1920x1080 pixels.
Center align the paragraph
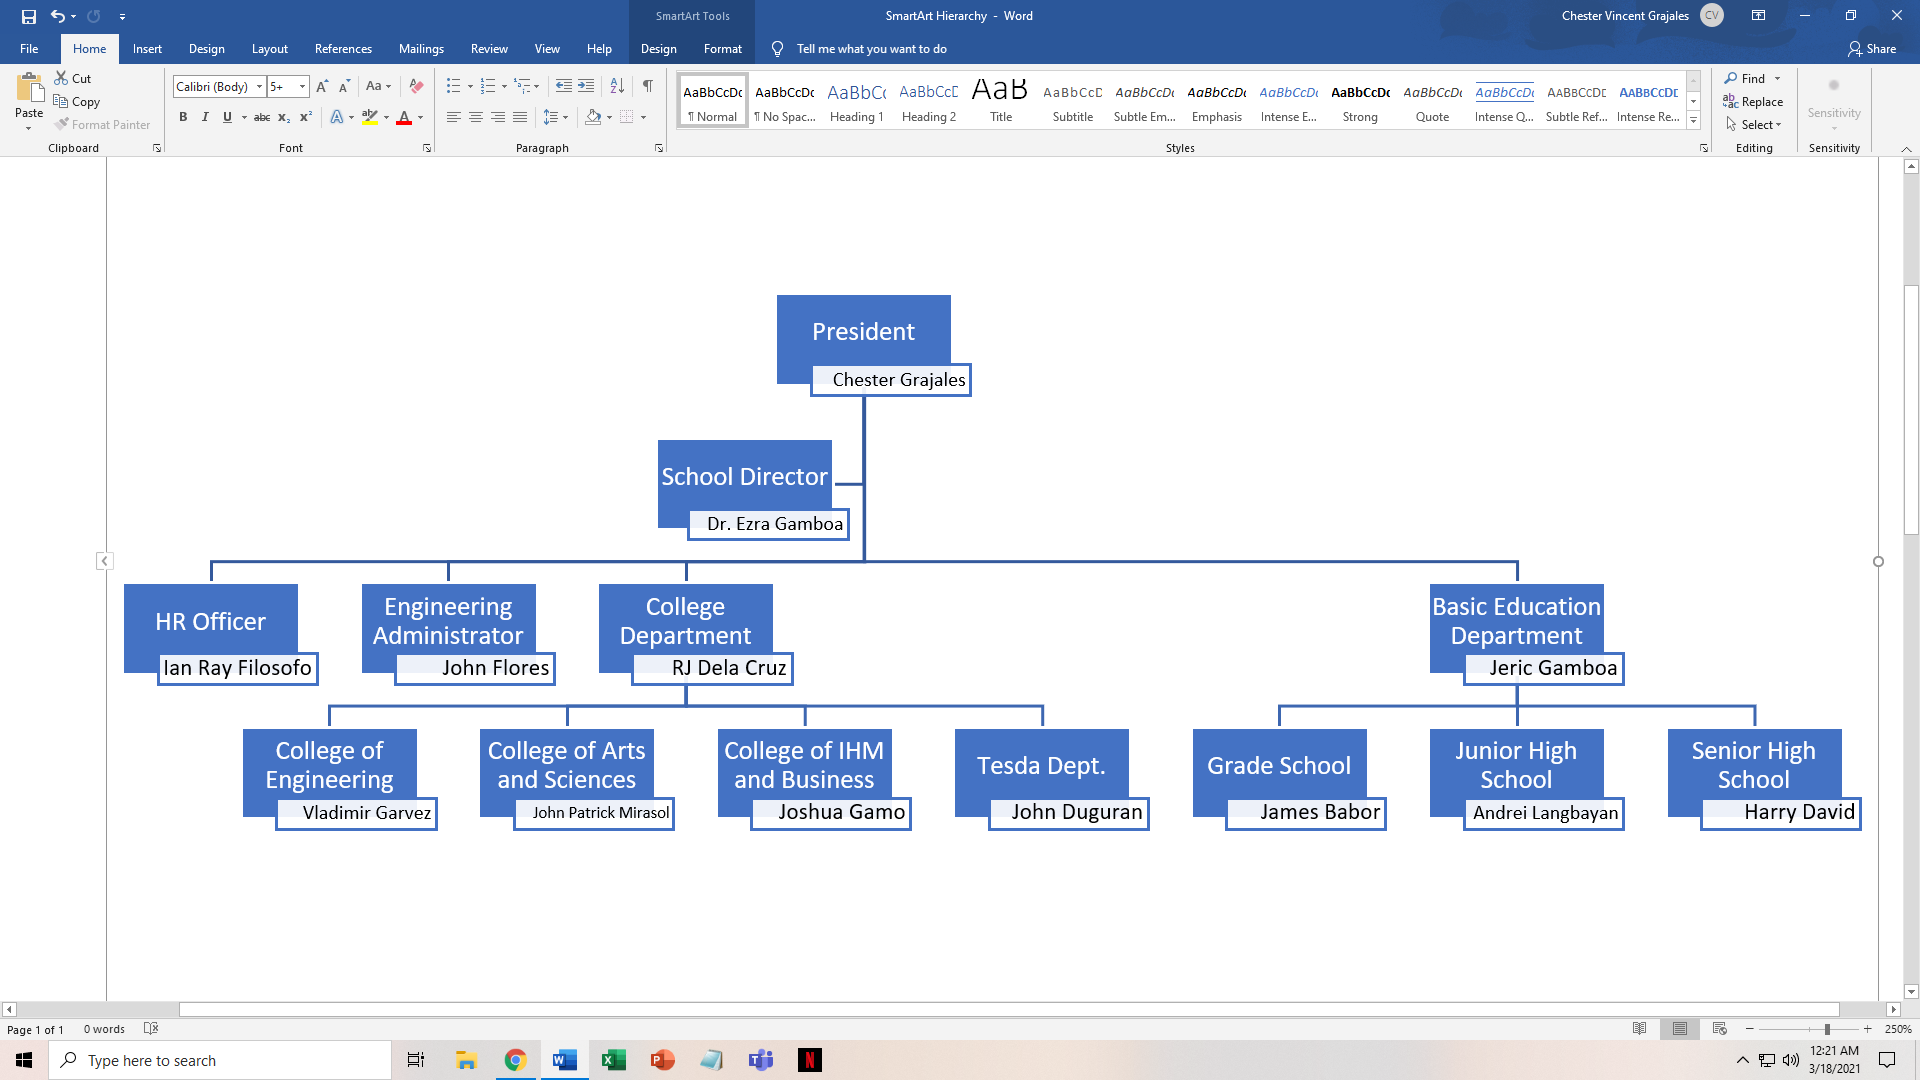coord(475,117)
